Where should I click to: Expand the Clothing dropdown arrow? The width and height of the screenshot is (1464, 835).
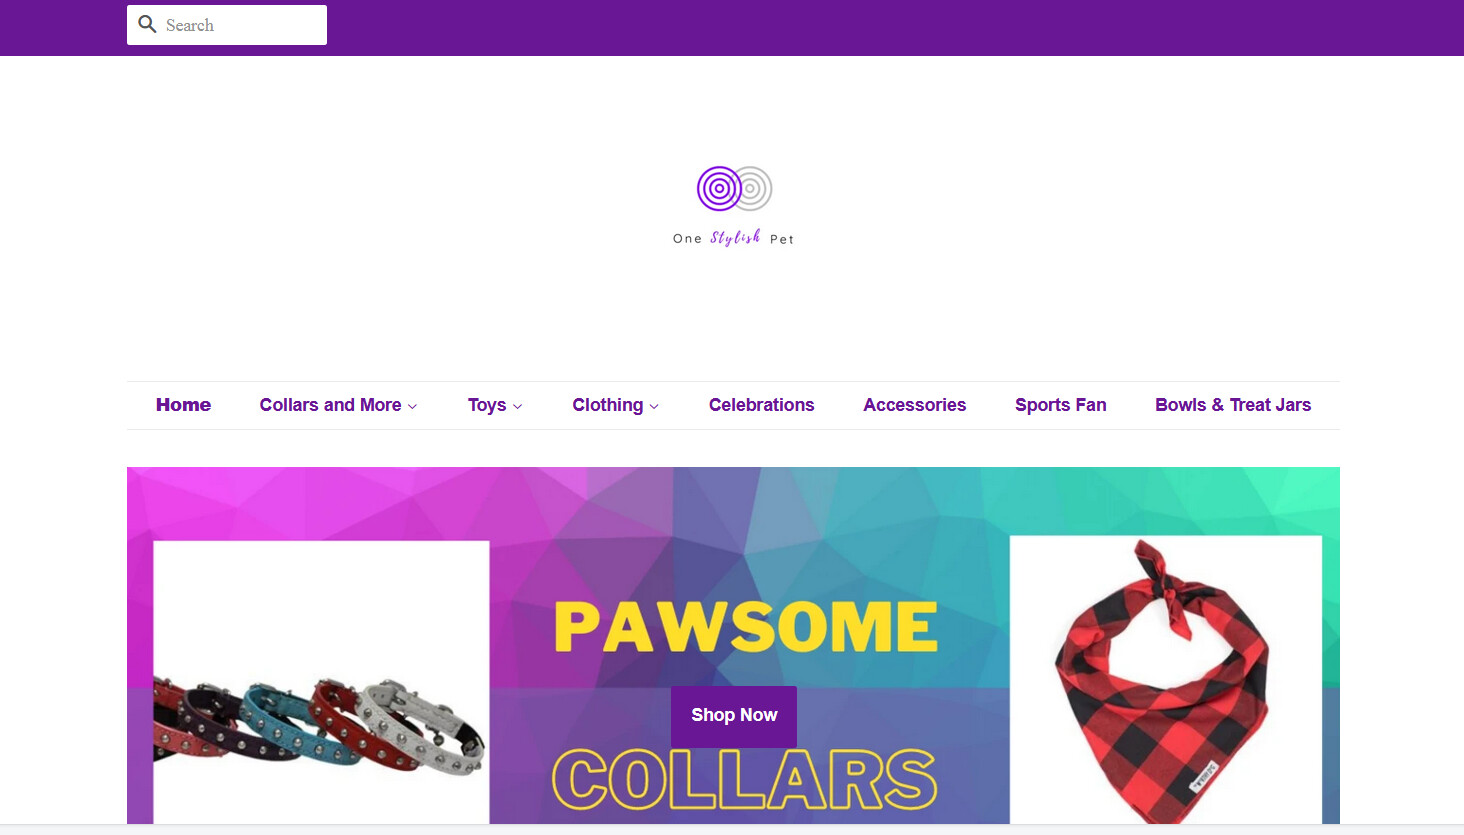click(x=654, y=406)
